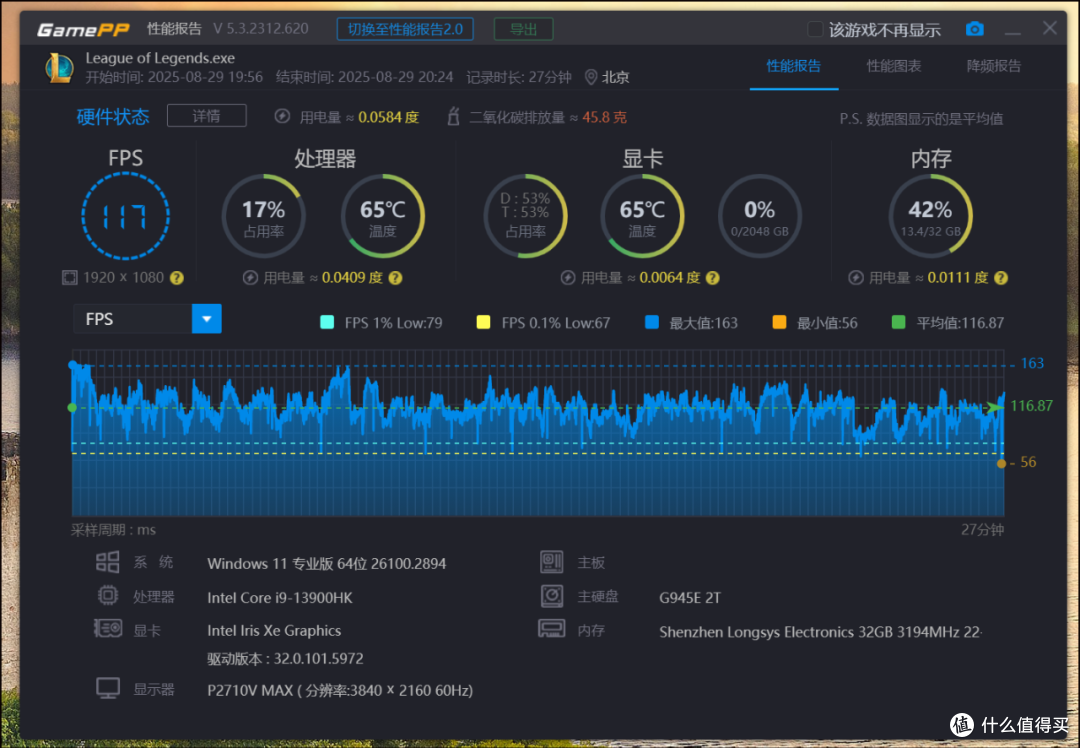Close the GamePP report window

(x=1050, y=28)
